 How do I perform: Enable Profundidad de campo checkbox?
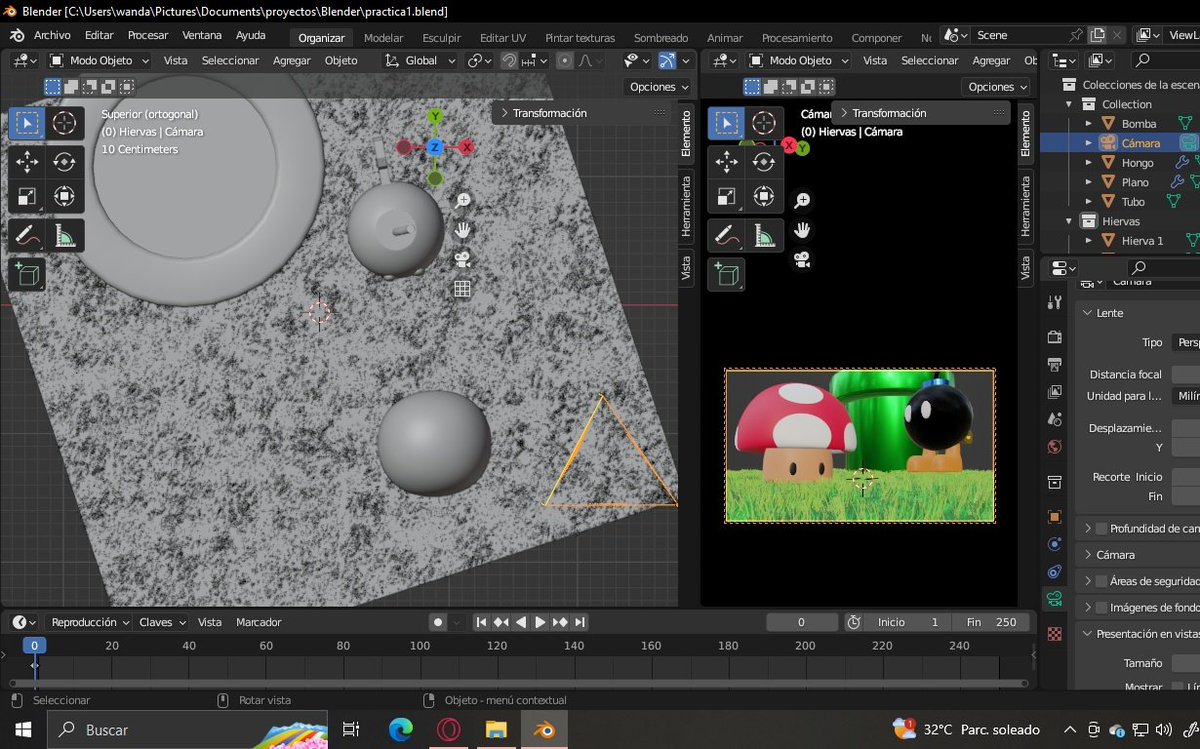pos(1101,528)
